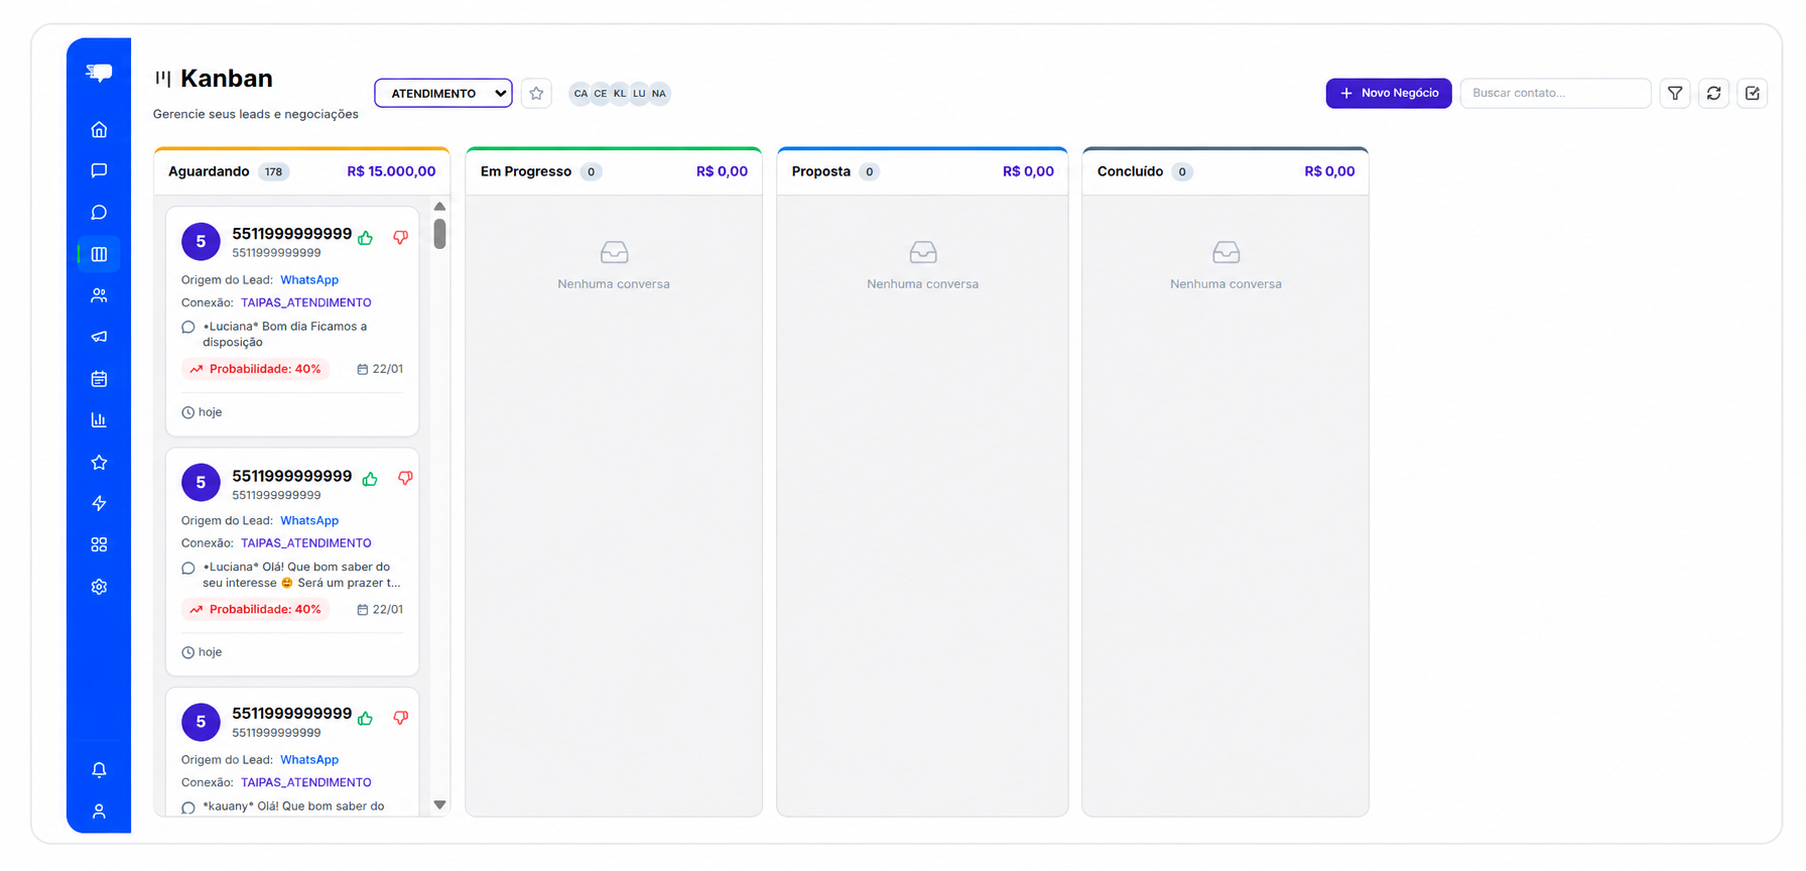Click the WhatsApp link on third lead card

(x=309, y=760)
